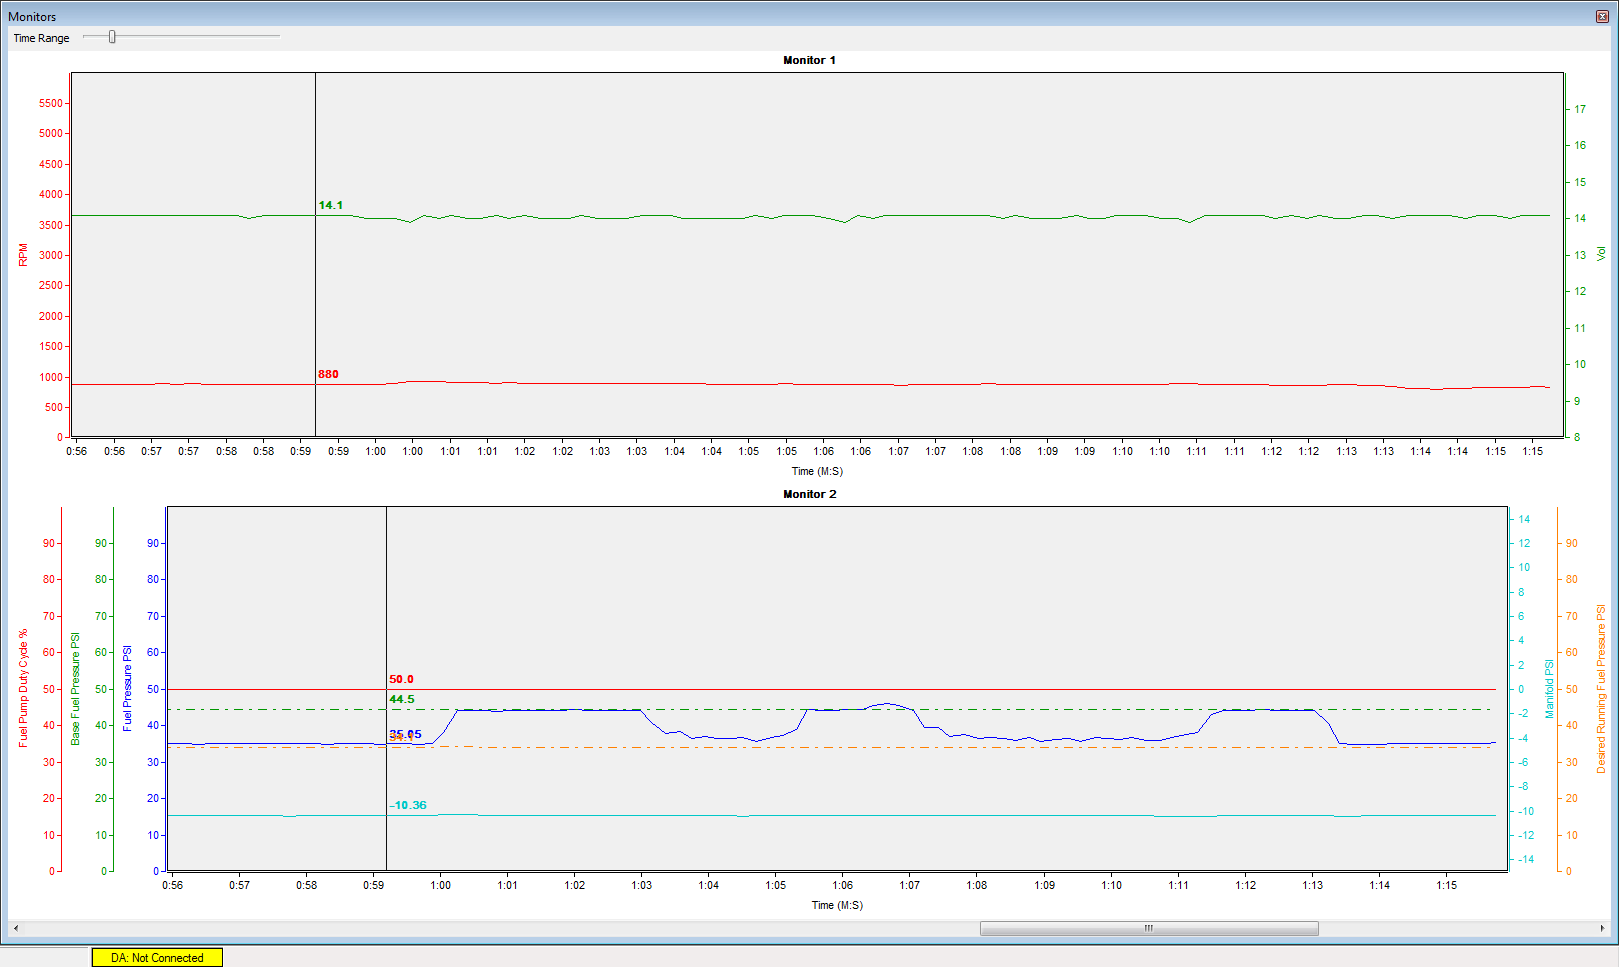Click the 880 RPM cursor value
1620x968 pixels.
coord(328,374)
